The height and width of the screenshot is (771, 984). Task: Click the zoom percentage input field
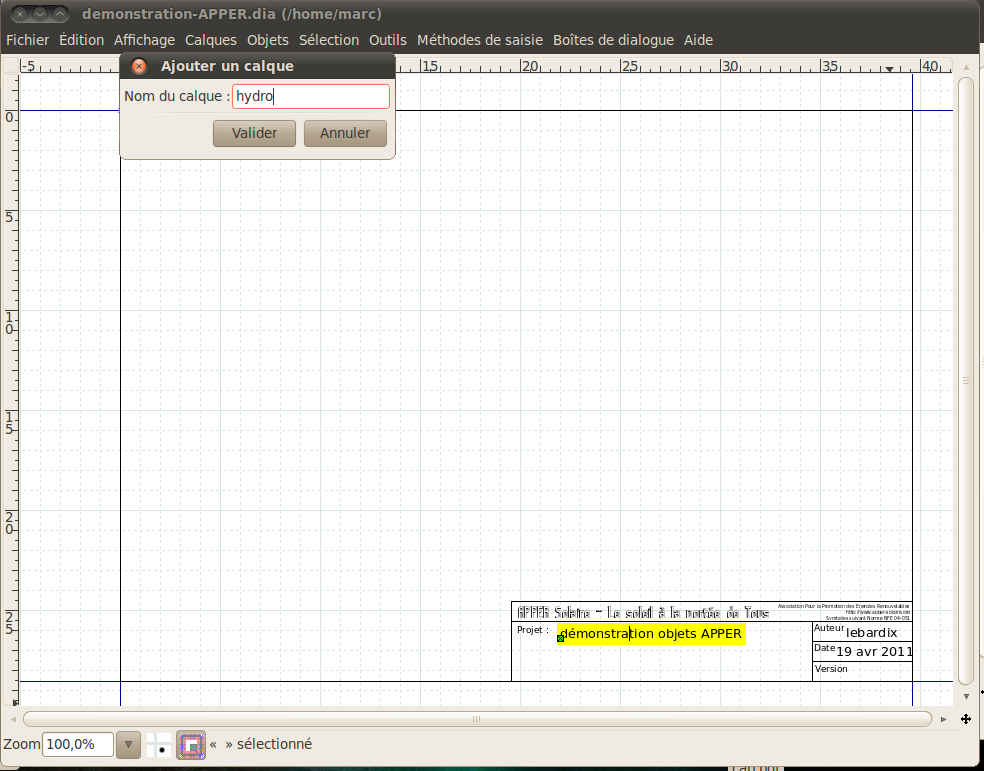[78, 744]
